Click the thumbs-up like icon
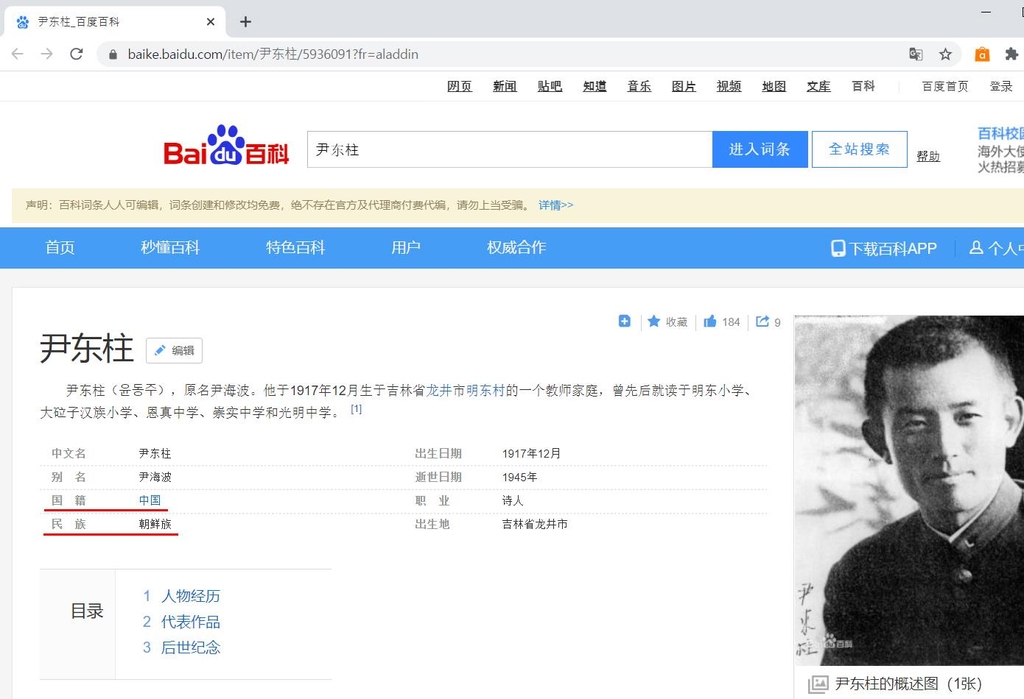Screen dimensions: 1024x699 click(710, 322)
